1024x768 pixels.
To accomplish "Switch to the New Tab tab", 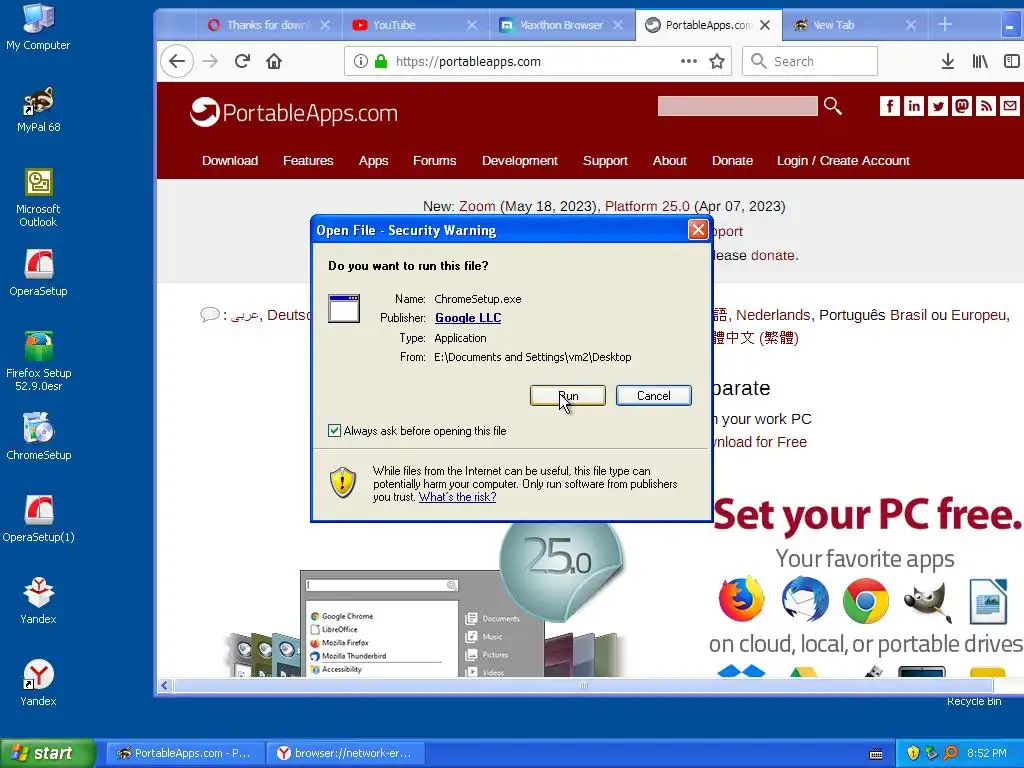I will click(854, 25).
